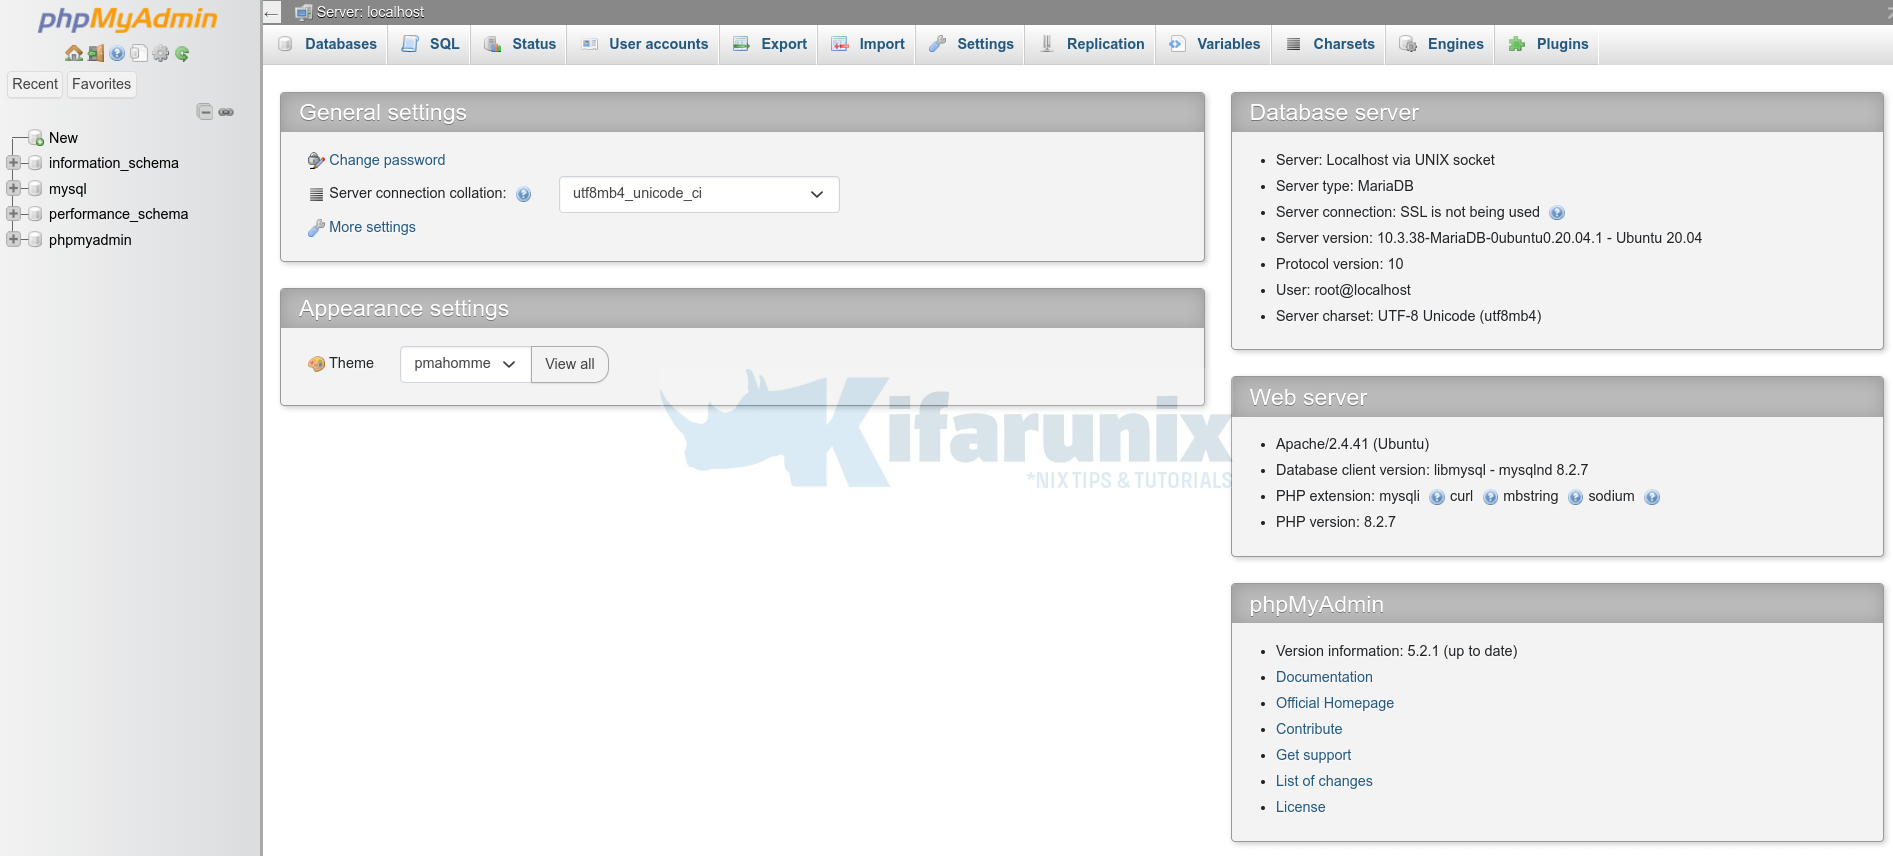Open the Plugins tab
Viewport: 1893px width, 856px height.
coord(1547,44)
